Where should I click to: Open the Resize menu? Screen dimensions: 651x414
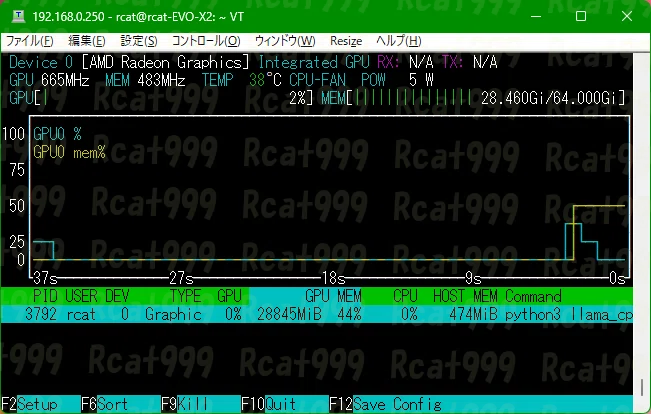346,41
